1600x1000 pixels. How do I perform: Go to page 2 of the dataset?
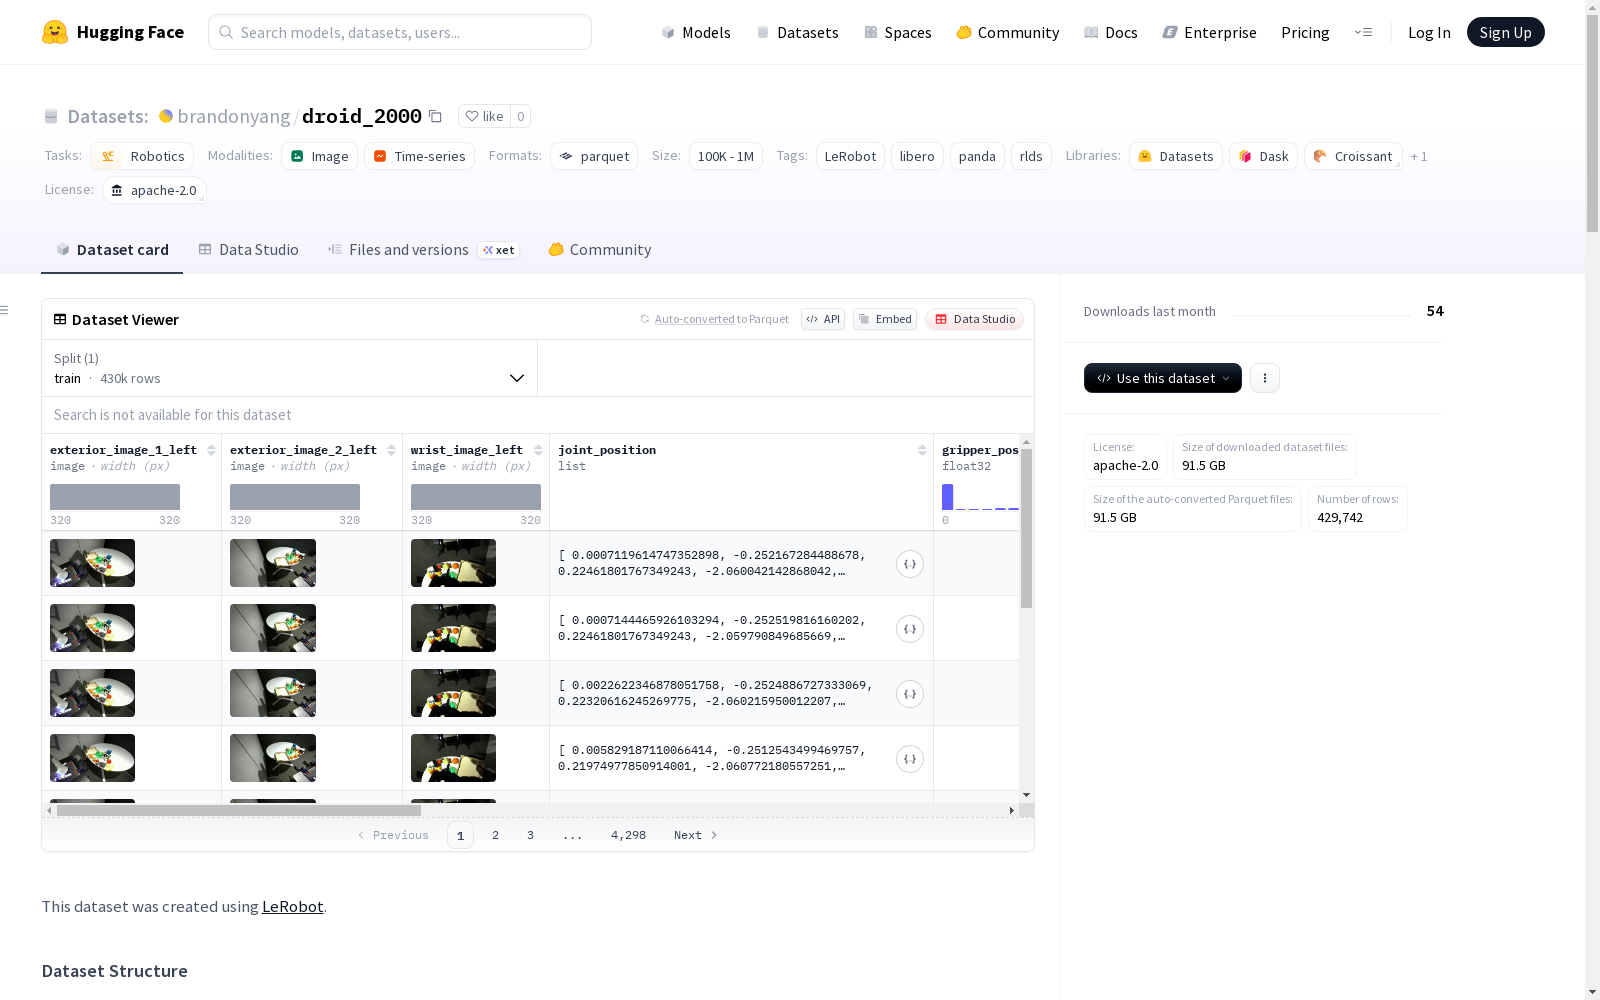(x=495, y=835)
